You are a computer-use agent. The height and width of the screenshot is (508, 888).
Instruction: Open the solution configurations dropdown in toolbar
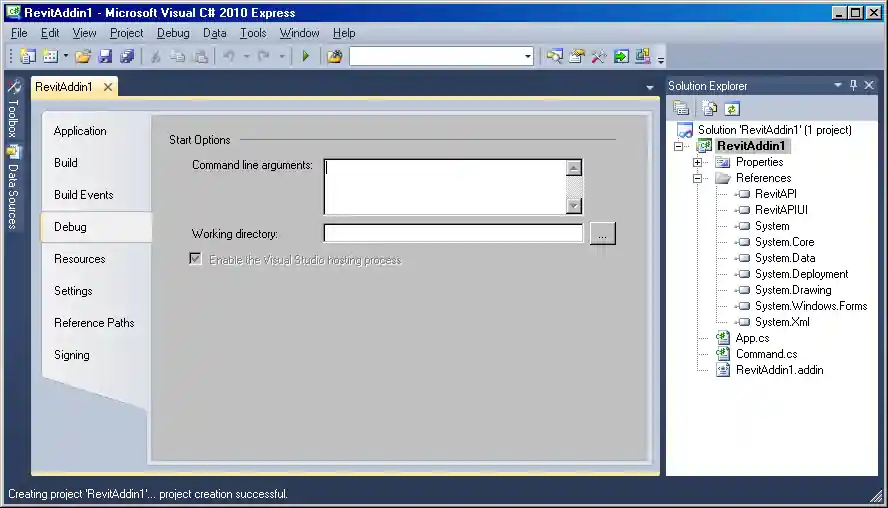click(x=528, y=57)
